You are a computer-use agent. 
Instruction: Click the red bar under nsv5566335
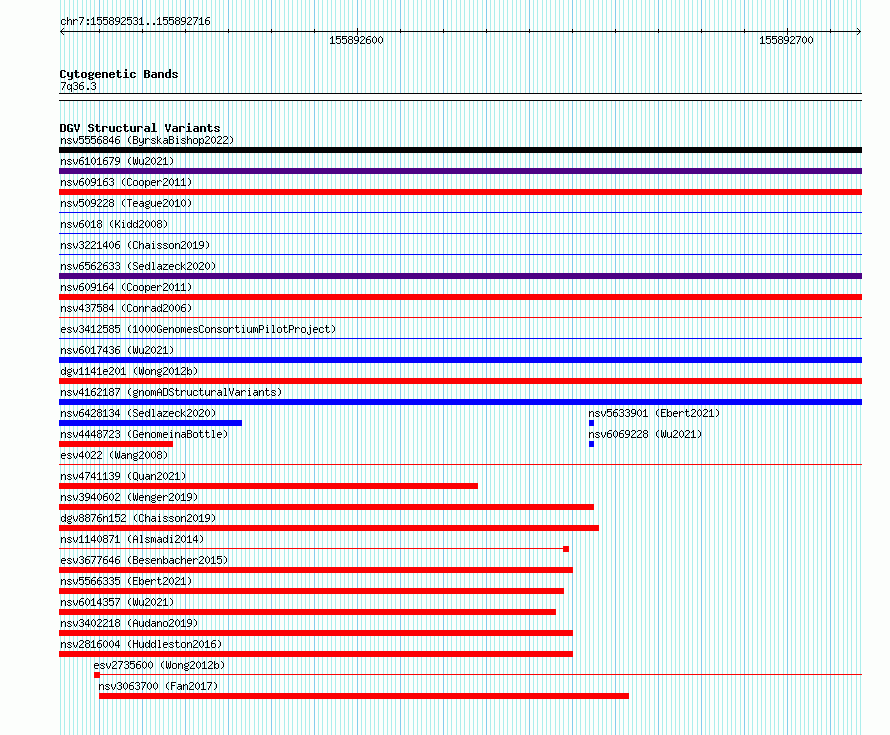click(x=312, y=591)
